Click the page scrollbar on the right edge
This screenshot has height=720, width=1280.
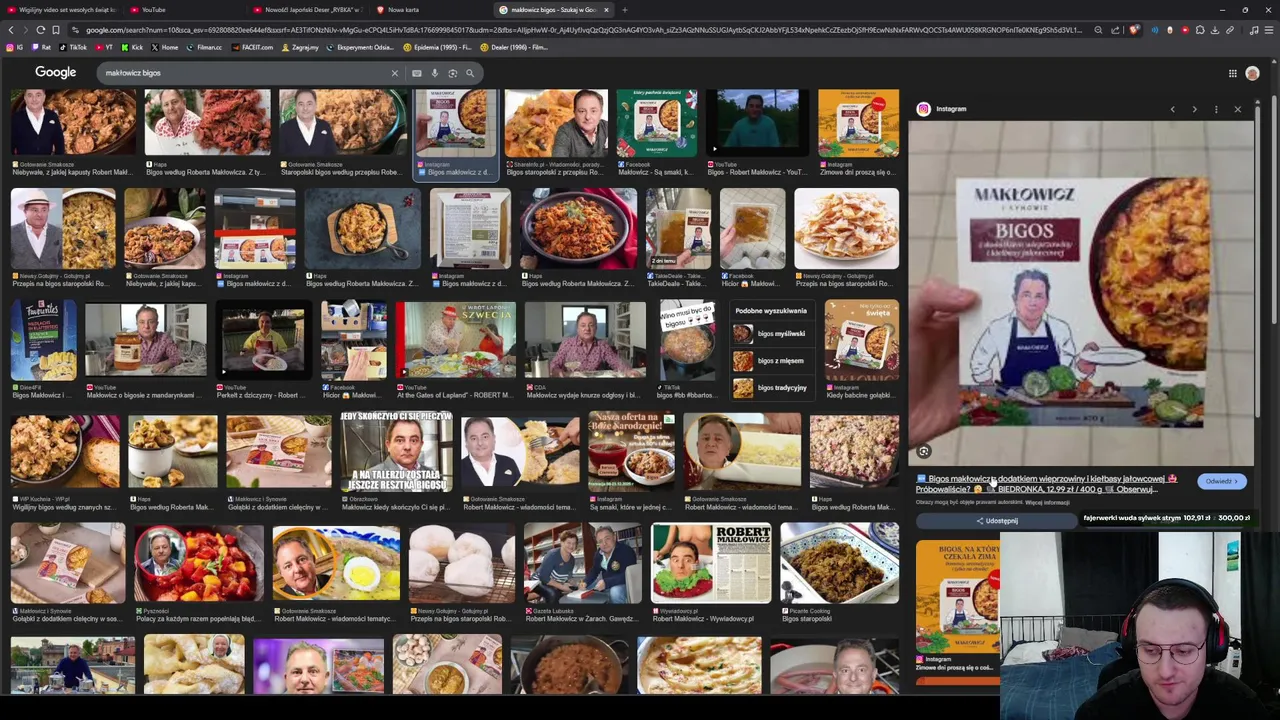1272,210
